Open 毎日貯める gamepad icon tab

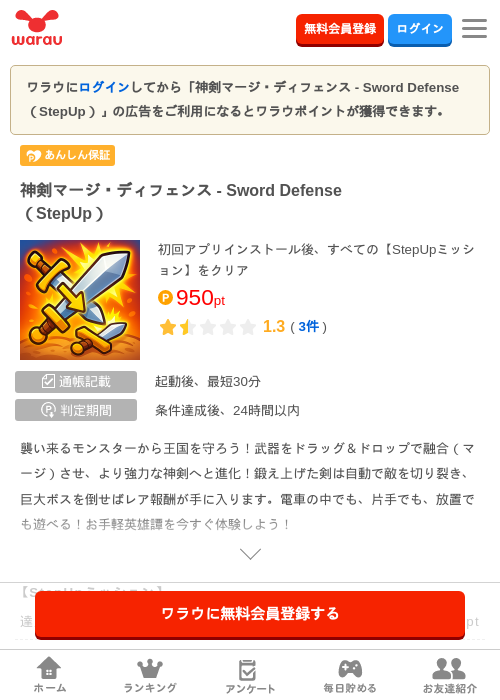click(350, 675)
